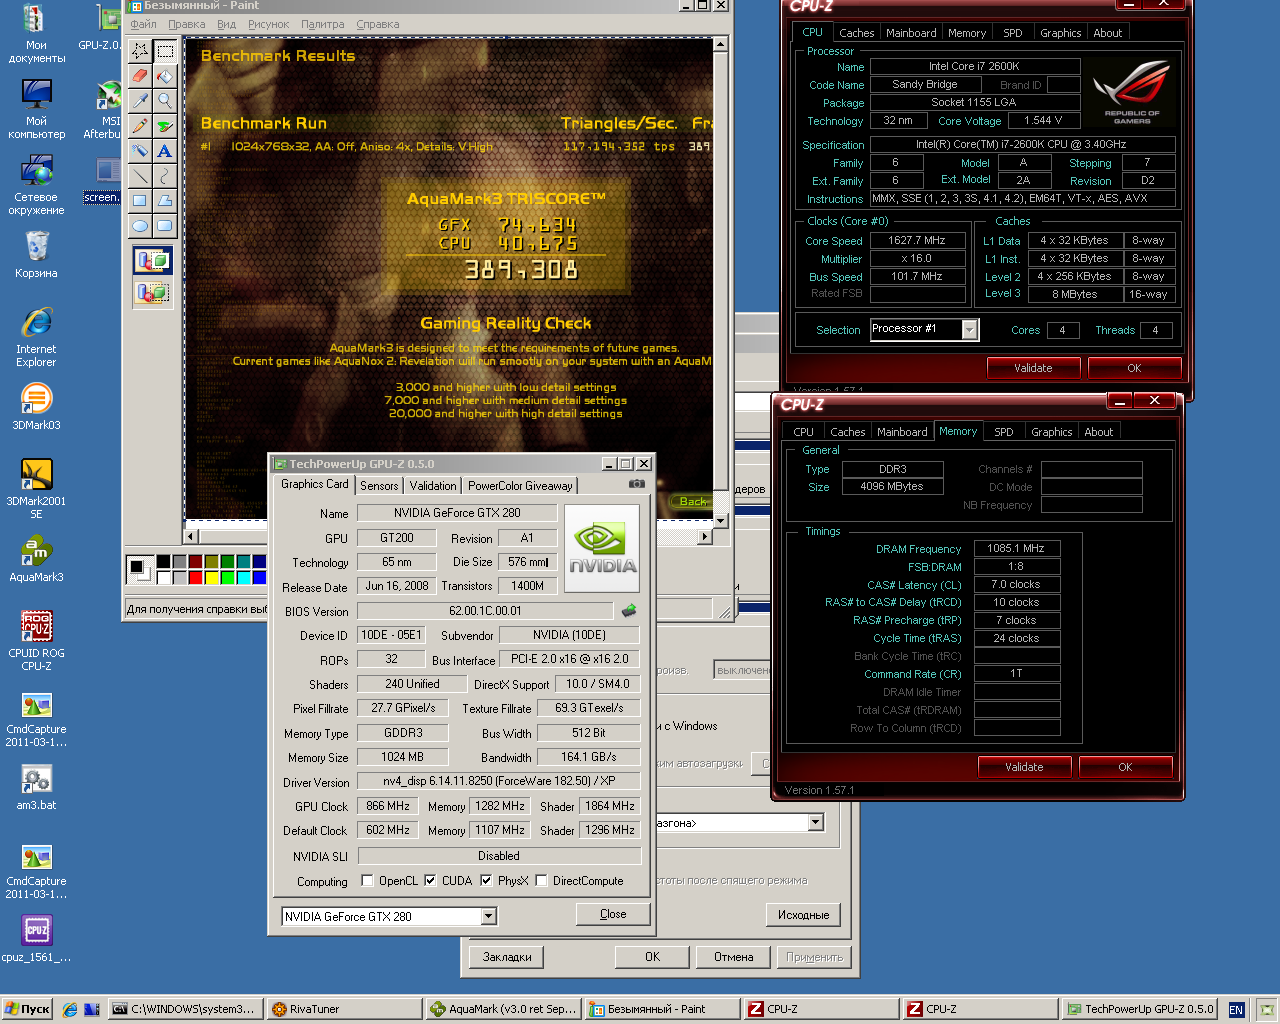Select the Rectangle shape tool
The height and width of the screenshot is (1024, 1280).
[x=140, y=200]
